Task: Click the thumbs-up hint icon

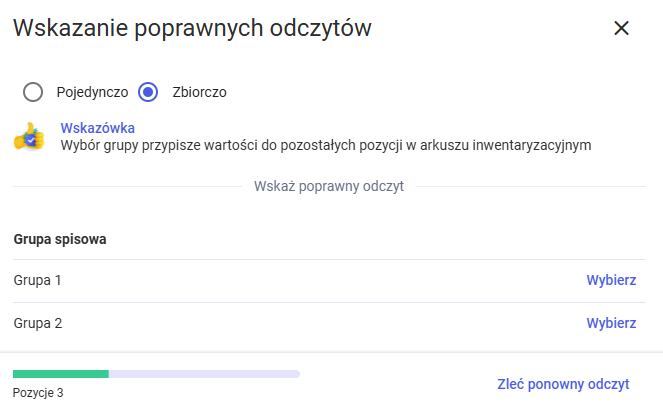Action: pos(29,138)
